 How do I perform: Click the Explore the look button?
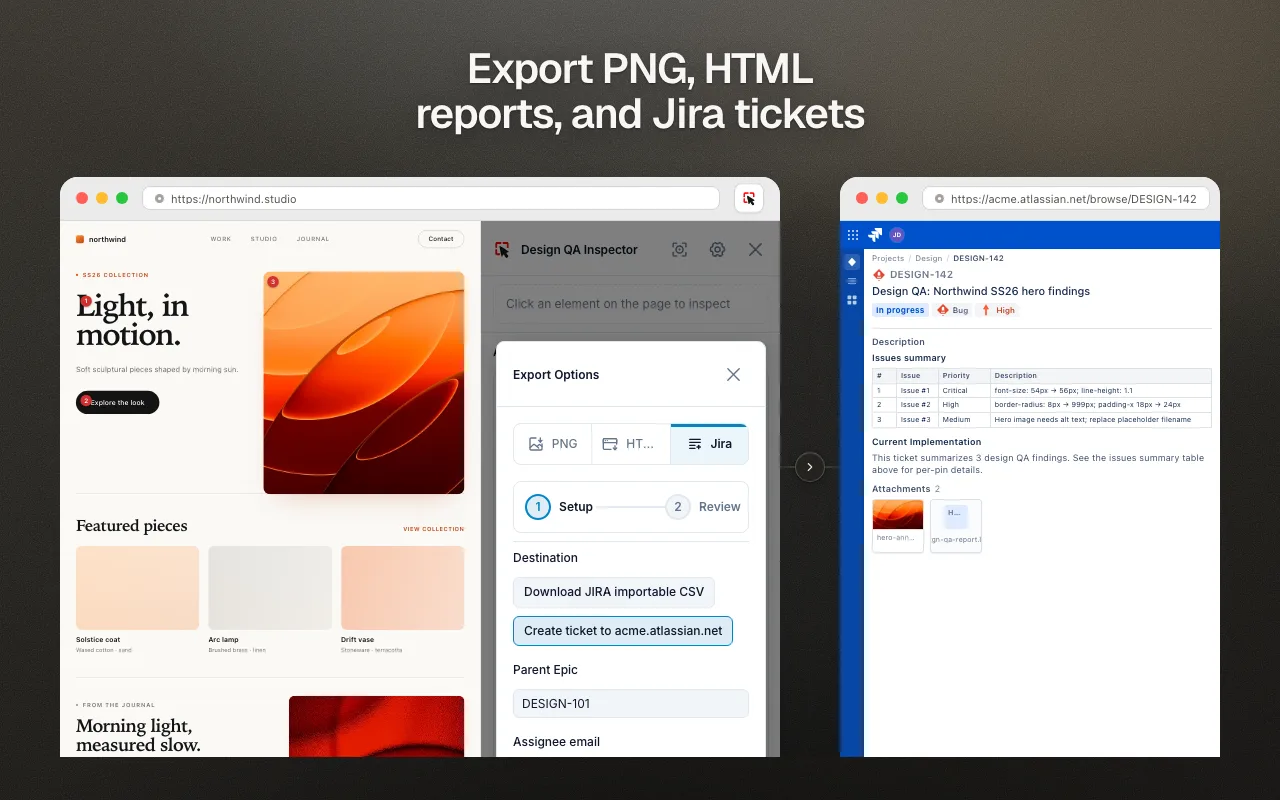click(117, 402)
